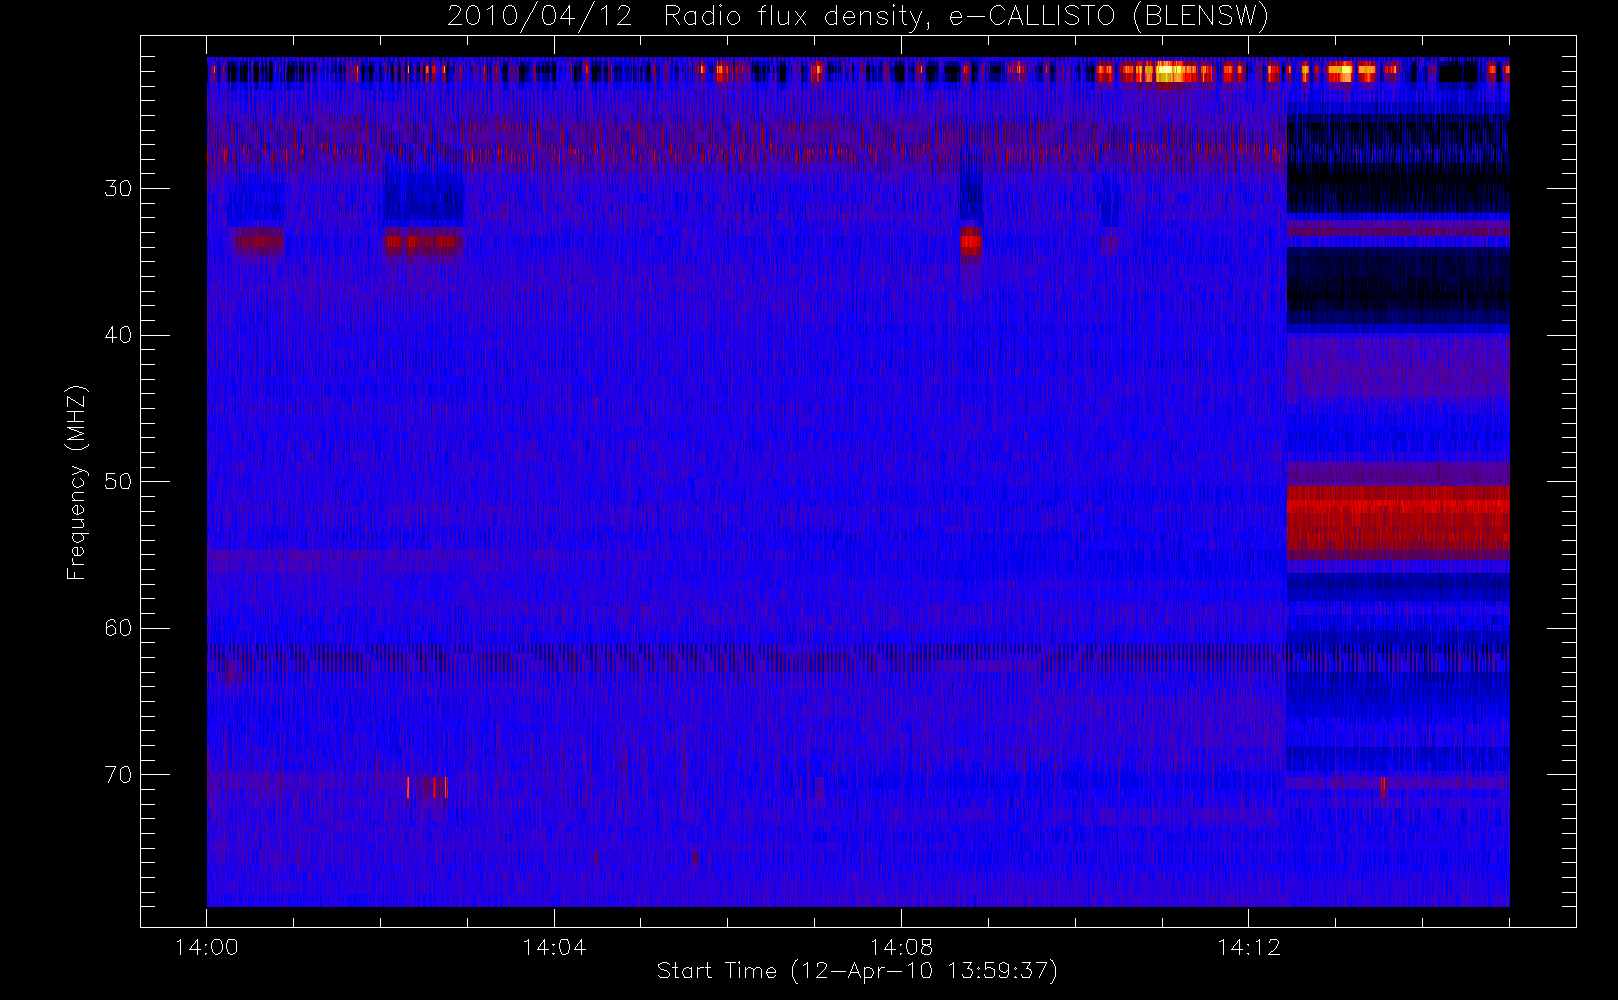Click the 60 frequency tick label
Screen dimensions: 1618x1000
(118, 628)
